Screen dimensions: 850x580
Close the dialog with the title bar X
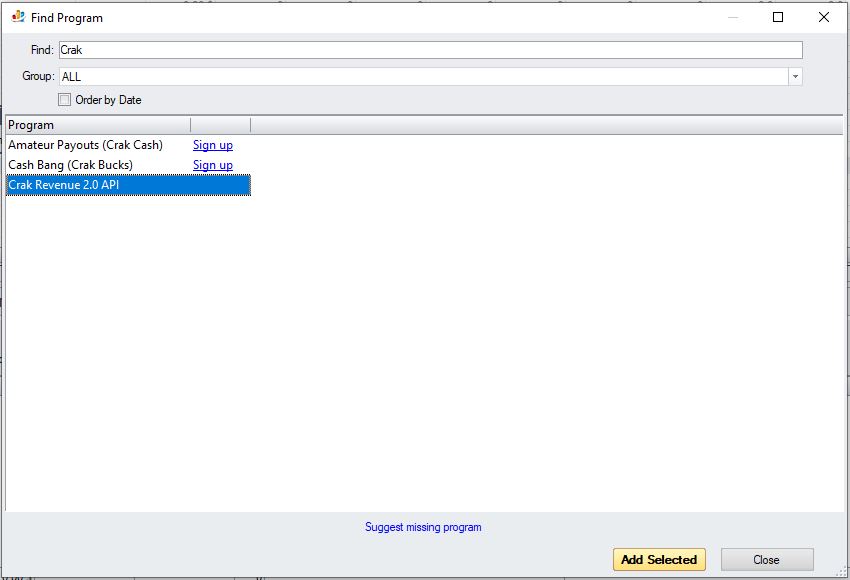(x=823, y=17)
